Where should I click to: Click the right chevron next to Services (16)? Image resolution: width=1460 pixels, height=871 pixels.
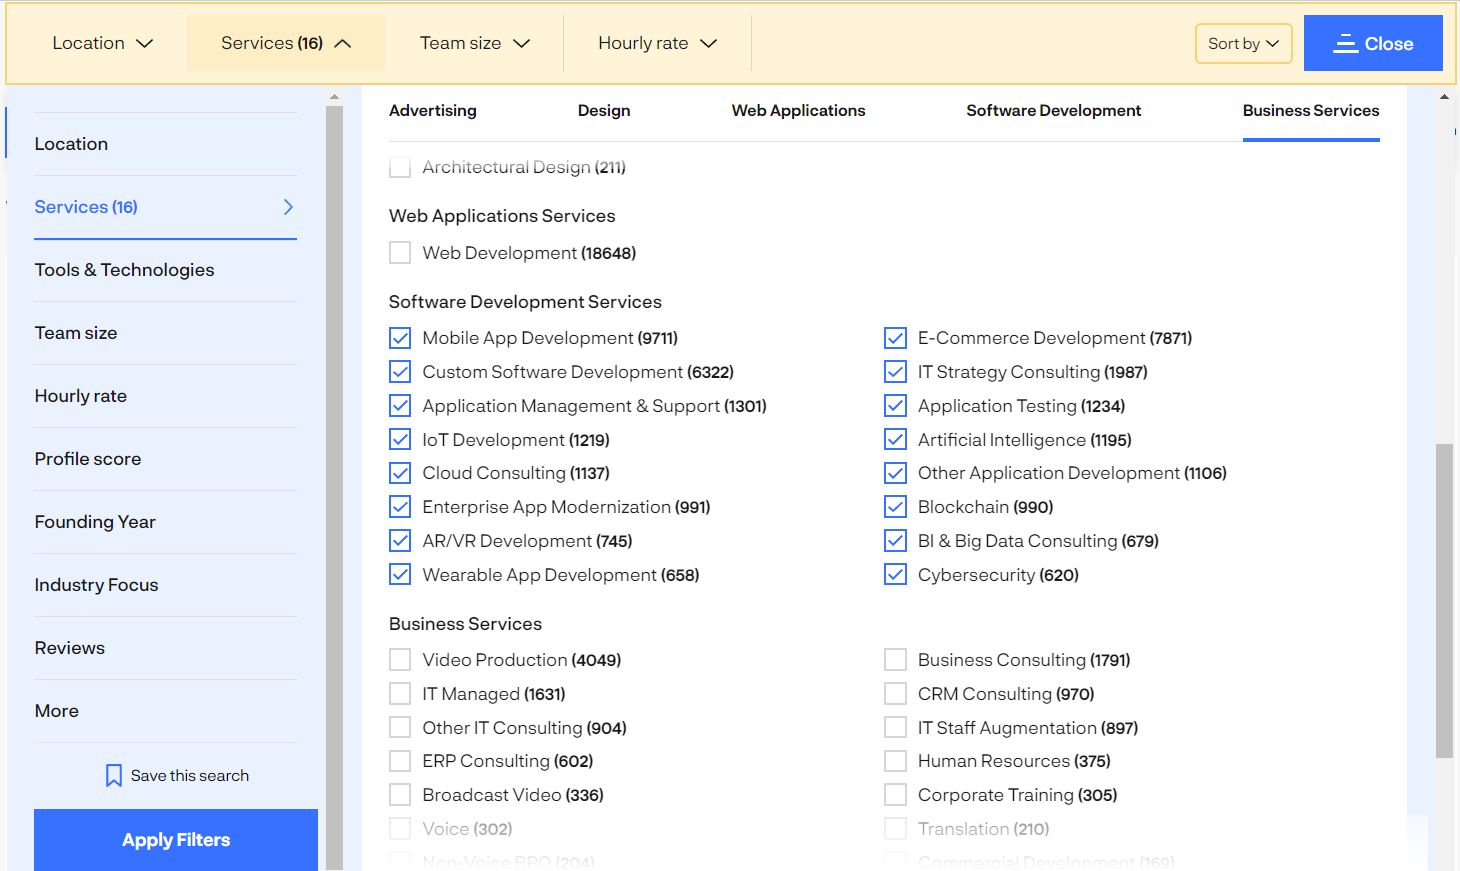click(x=288, y=207)
